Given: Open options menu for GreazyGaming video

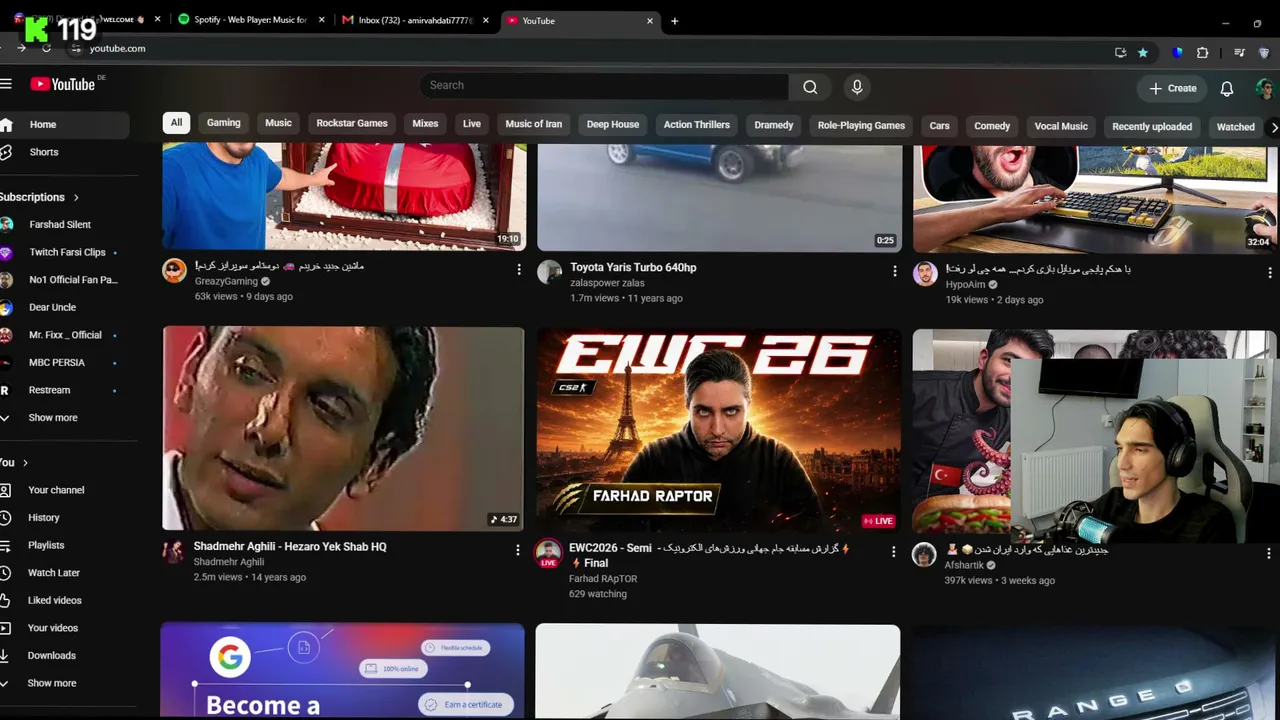Looking at the screenshot, I should (x=518, y=269).
